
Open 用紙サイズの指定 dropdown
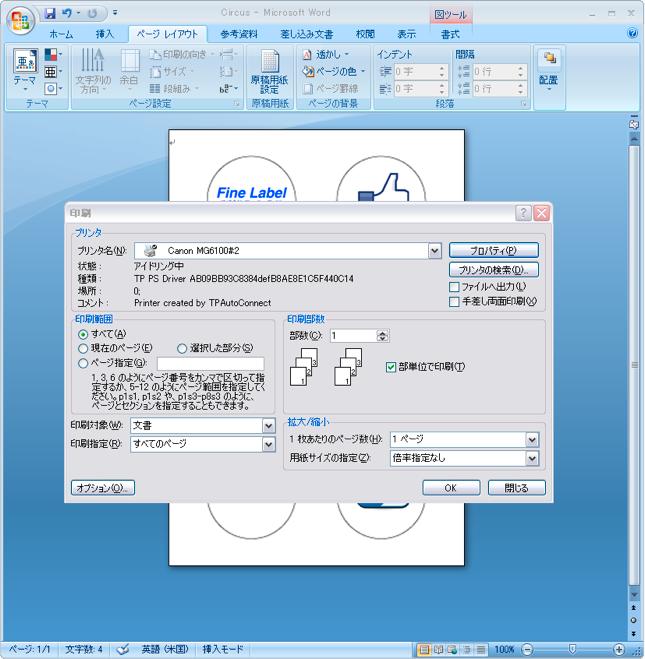click(532, 459)
